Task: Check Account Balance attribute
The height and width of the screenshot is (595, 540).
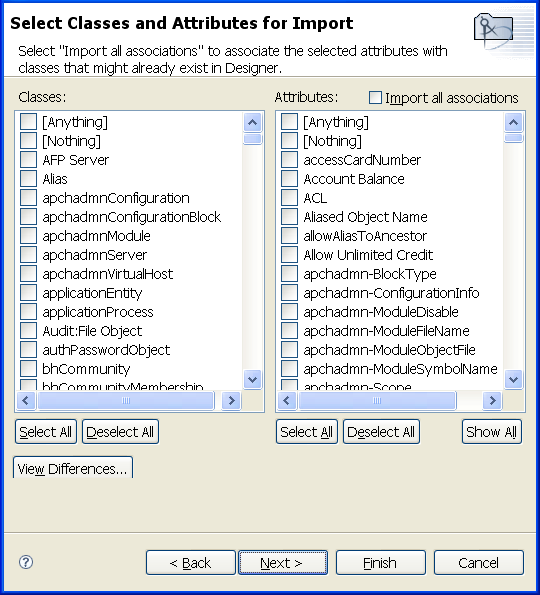Action: 289,179
